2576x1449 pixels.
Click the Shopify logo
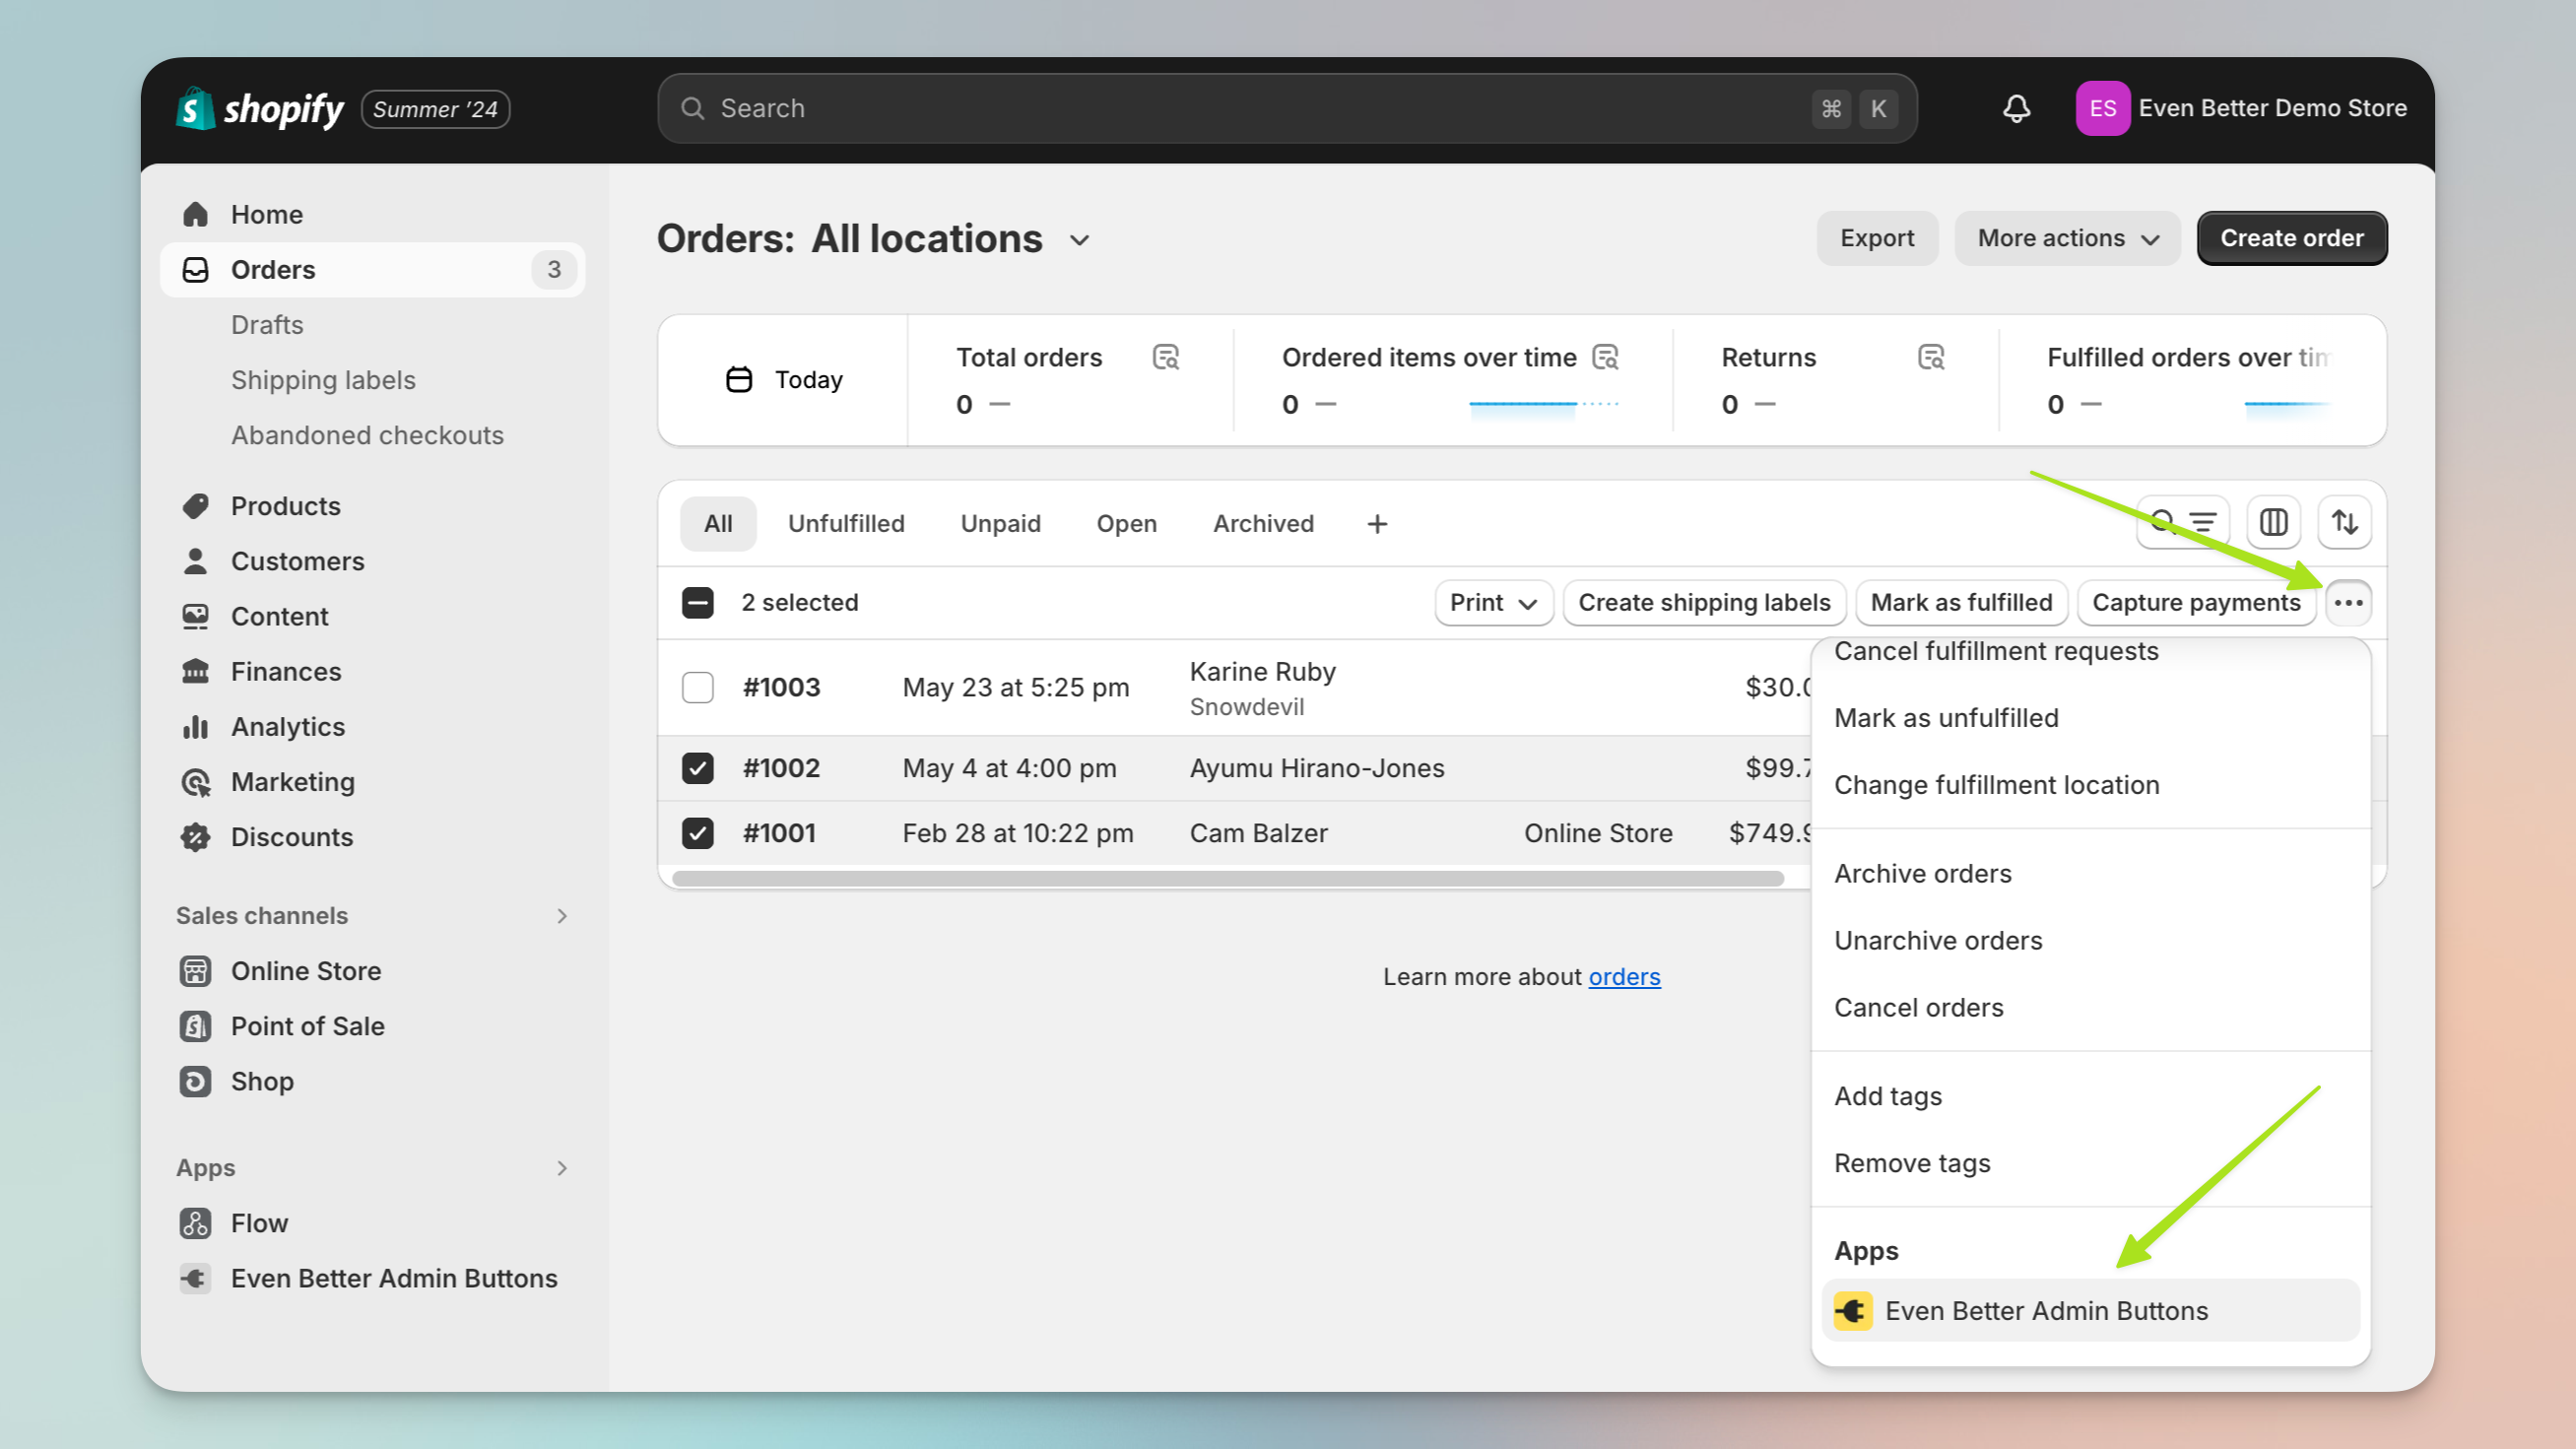pos(259,108)
